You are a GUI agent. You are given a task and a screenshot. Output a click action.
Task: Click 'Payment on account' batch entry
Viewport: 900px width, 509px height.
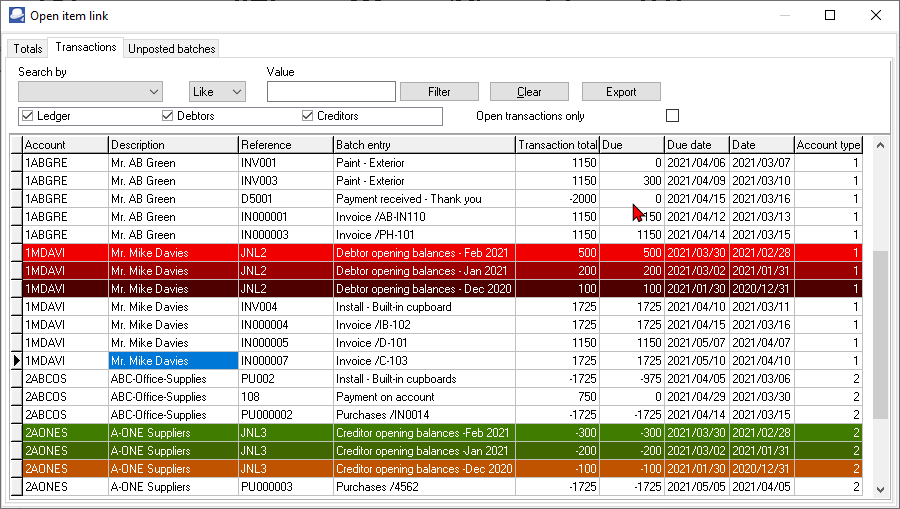point(424,397)
